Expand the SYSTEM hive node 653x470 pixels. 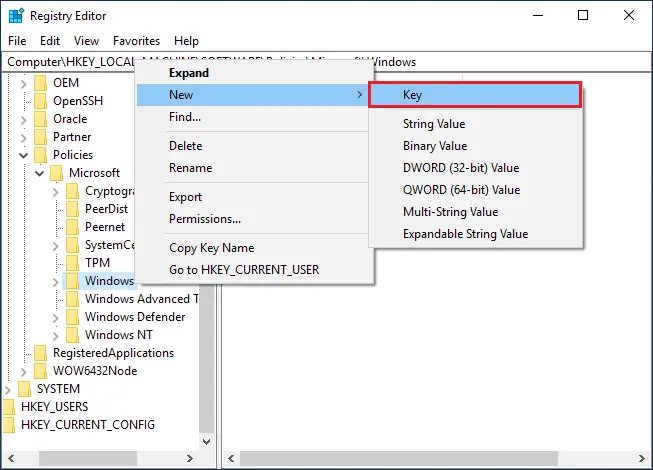click(x=8, y=390)
